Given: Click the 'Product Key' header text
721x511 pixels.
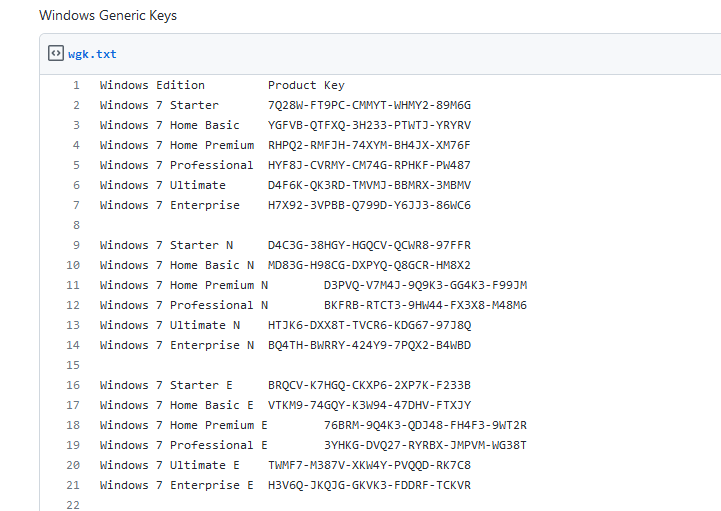Looking at the screenshot, I should point(306,85).
